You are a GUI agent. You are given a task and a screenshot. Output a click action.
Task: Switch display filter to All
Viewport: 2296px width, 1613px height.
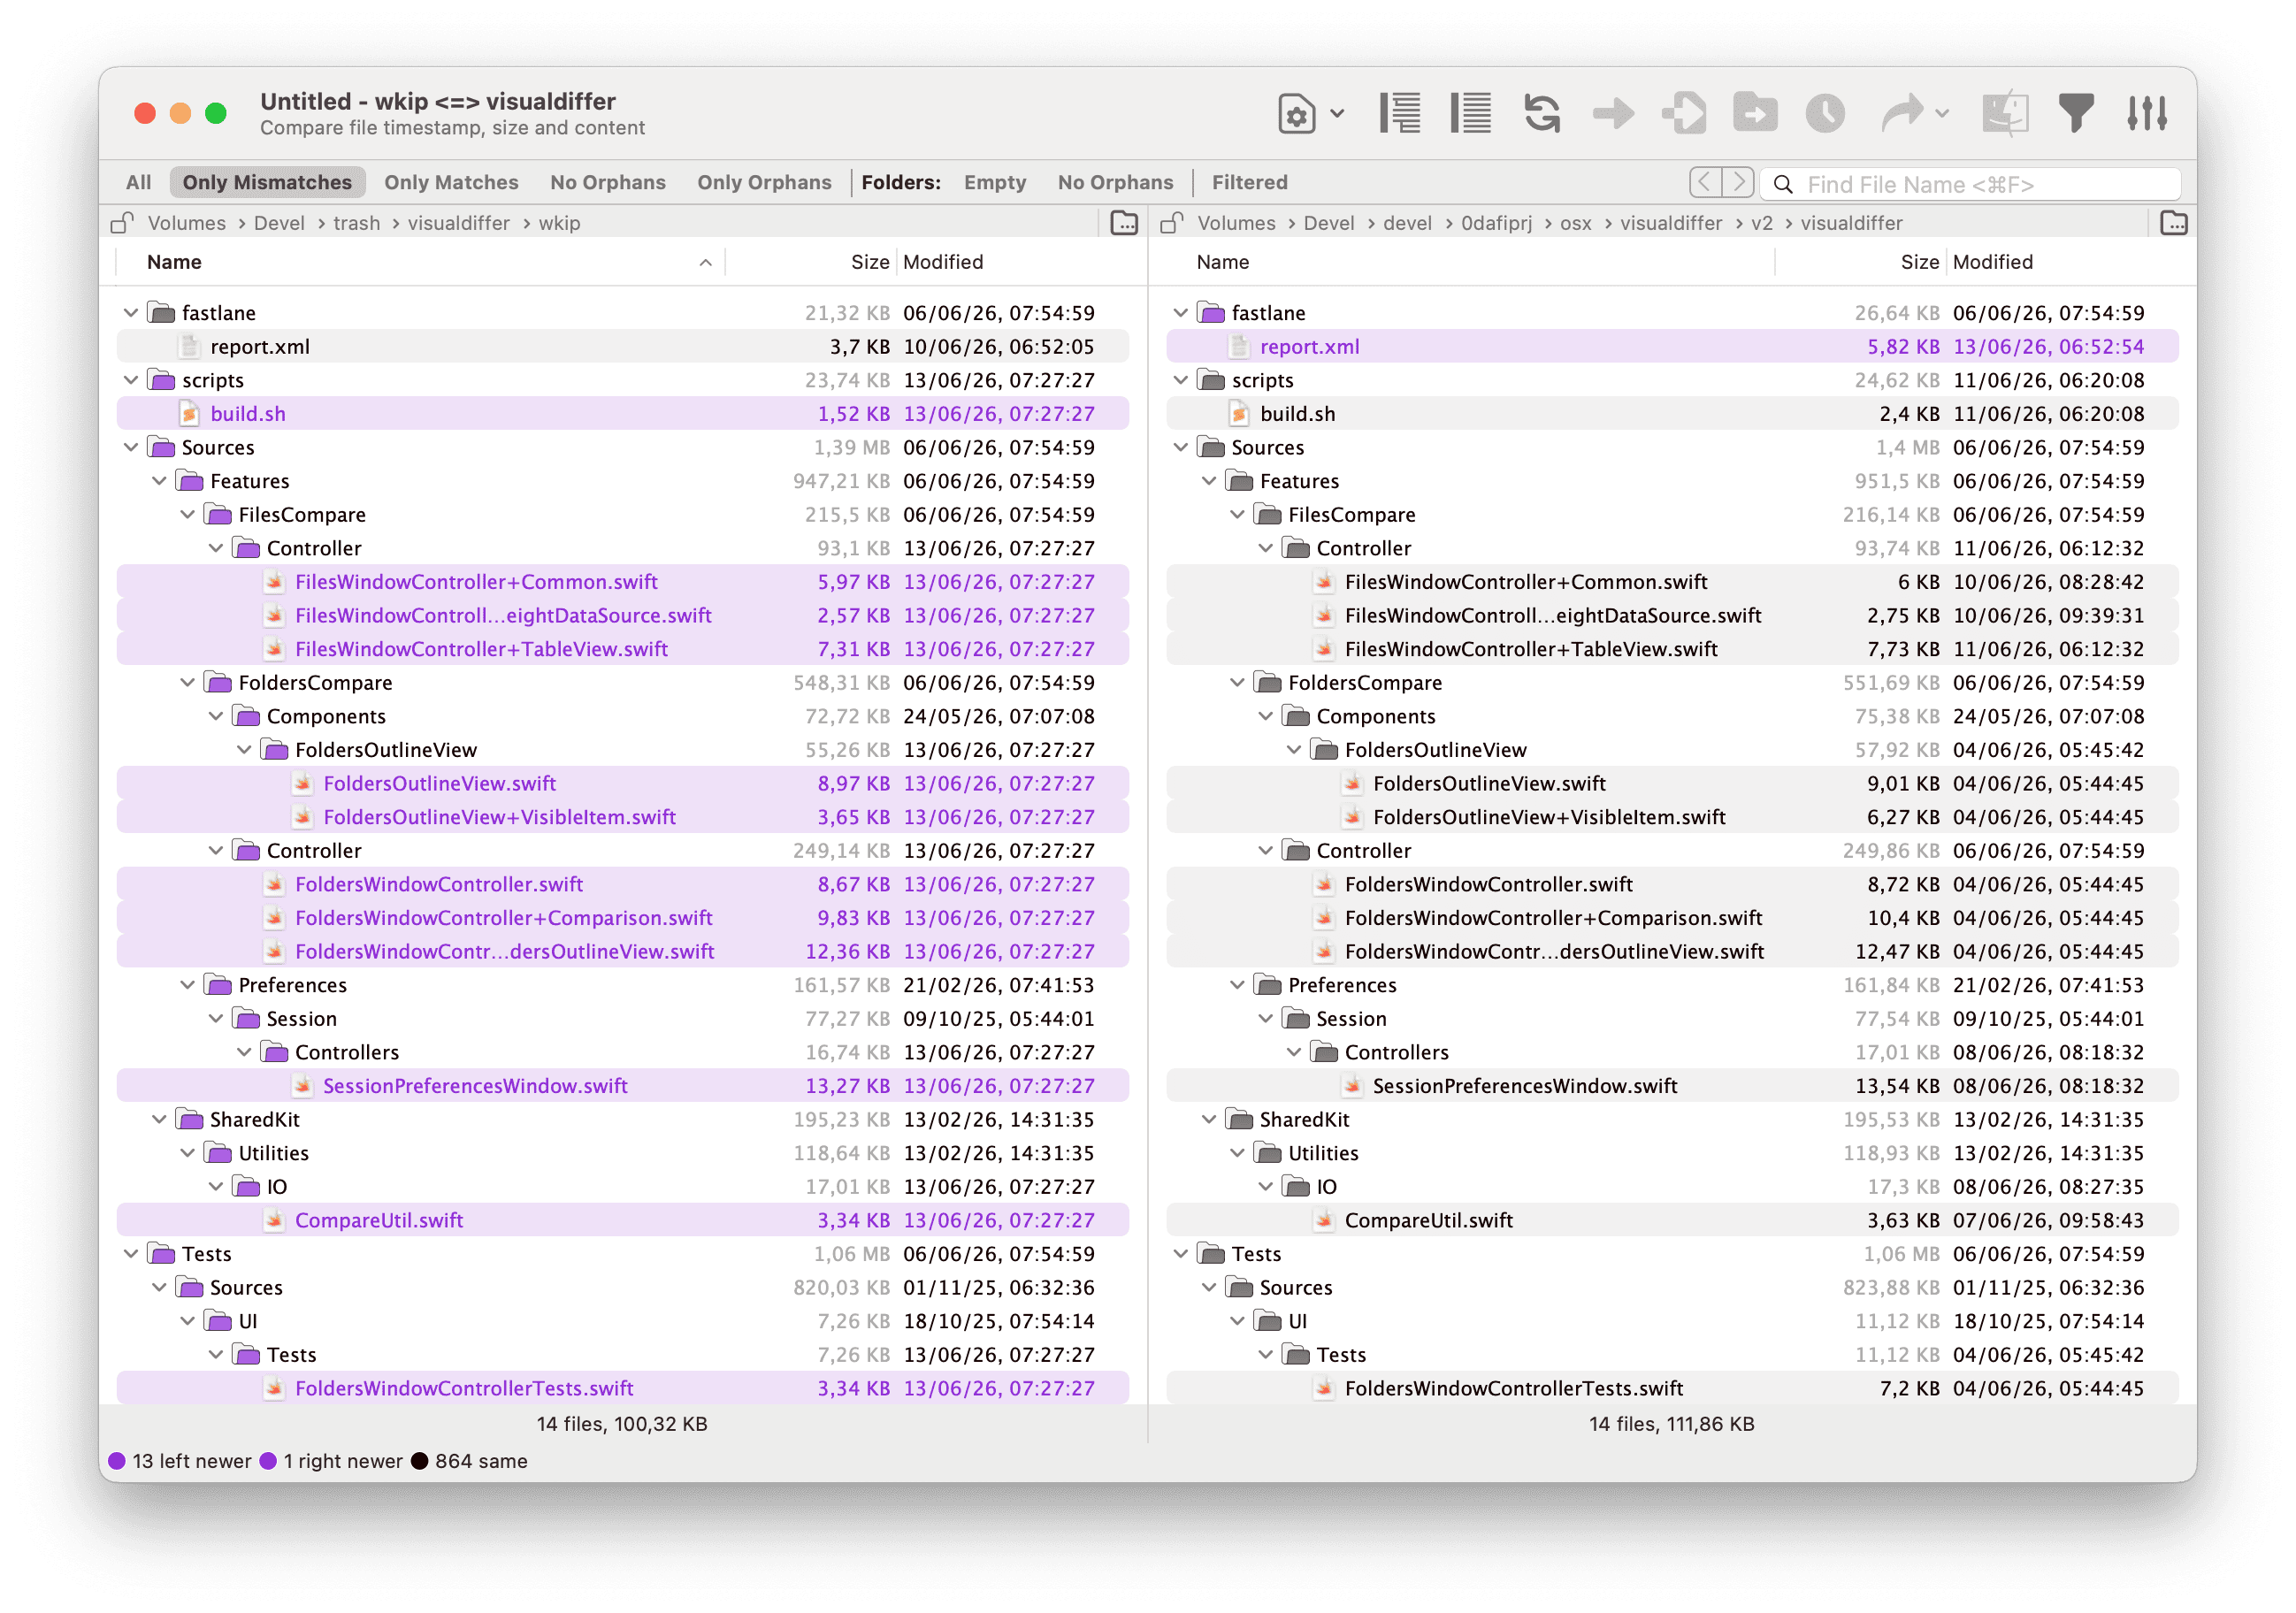pyautogui.click(x=139, y=182)
